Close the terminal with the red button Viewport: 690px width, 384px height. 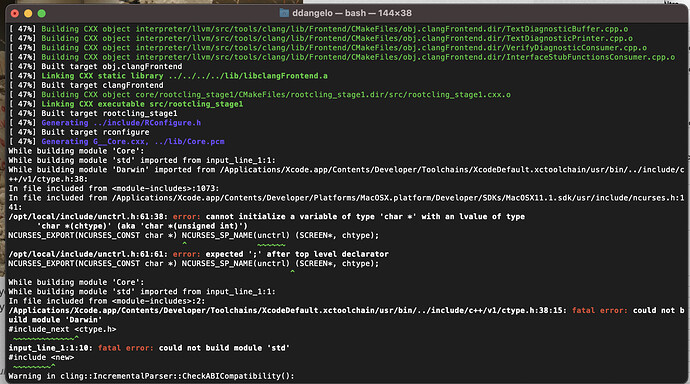click(x=15, y=14)
